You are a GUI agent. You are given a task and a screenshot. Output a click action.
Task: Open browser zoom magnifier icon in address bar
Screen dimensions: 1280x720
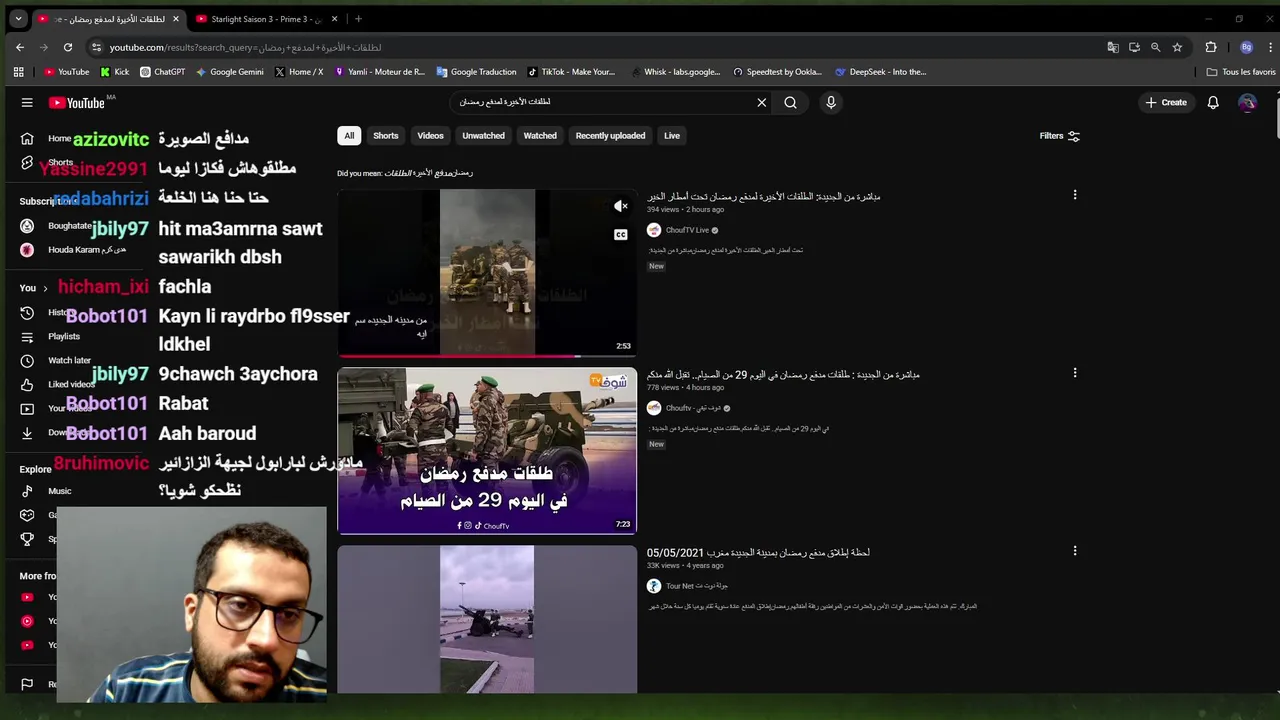(1155, 47)
